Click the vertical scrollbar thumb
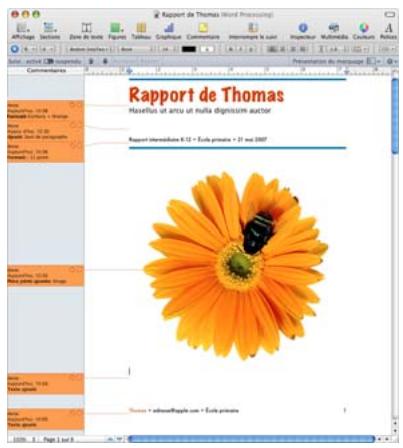This screenshot has height=448, width=403. [x=395, y=116]
